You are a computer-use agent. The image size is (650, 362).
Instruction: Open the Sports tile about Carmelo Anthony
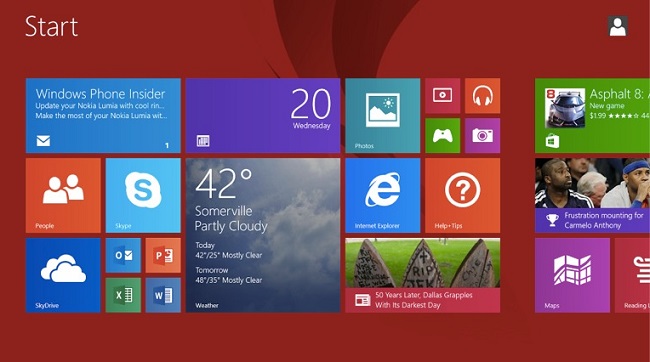point(592,195)
